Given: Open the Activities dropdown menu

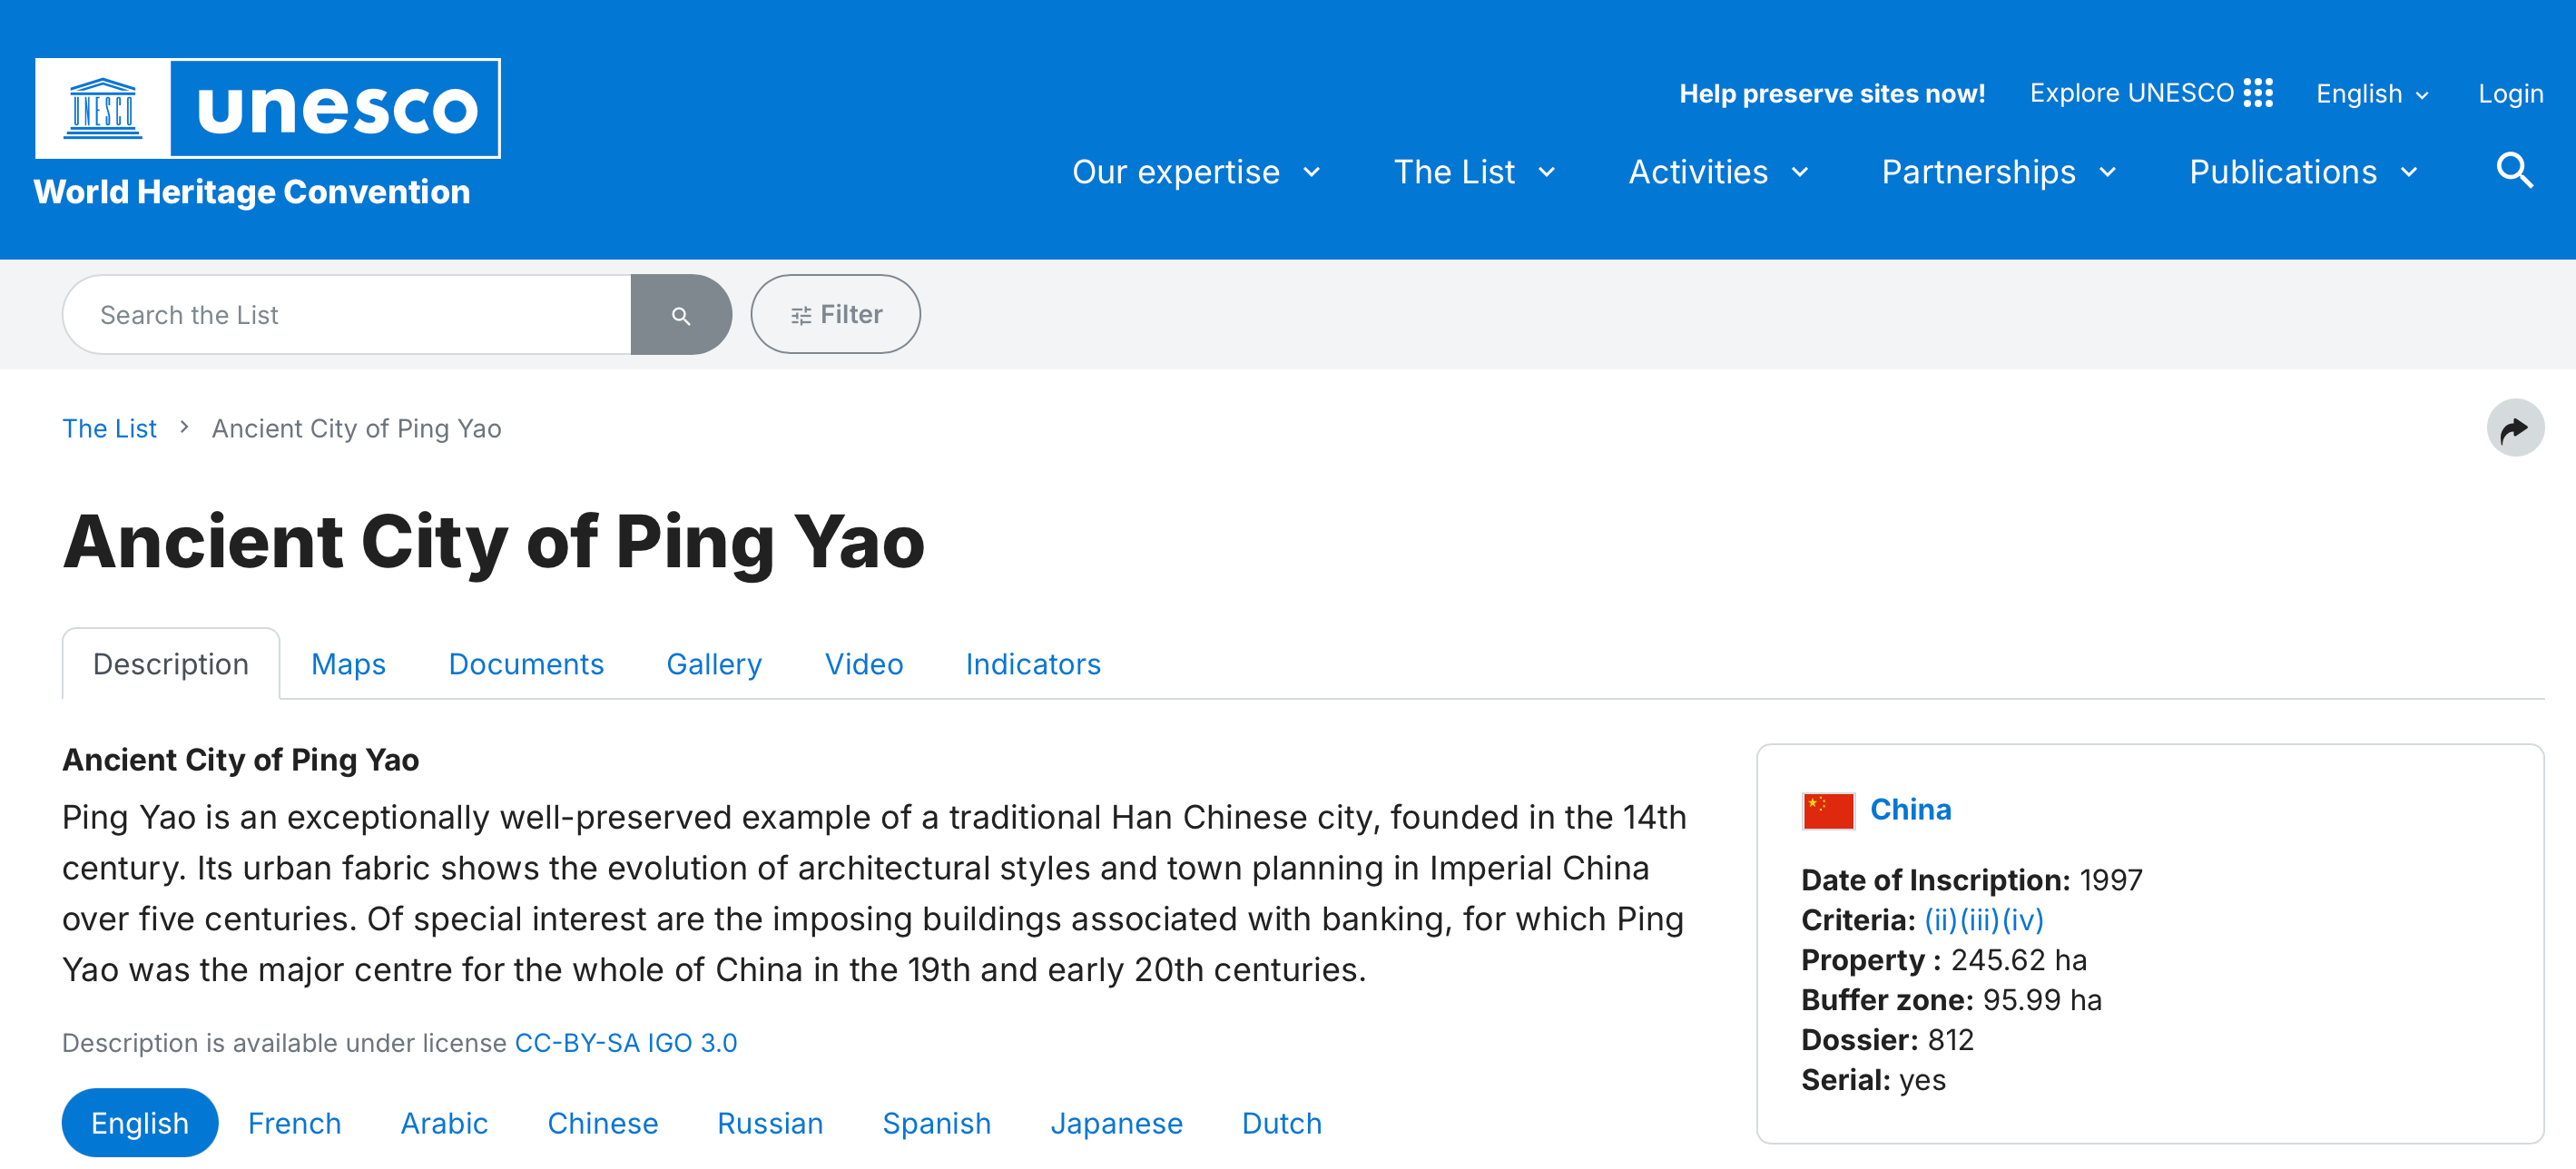Looking at the screenshot, I should click(x=1718, y=172).
